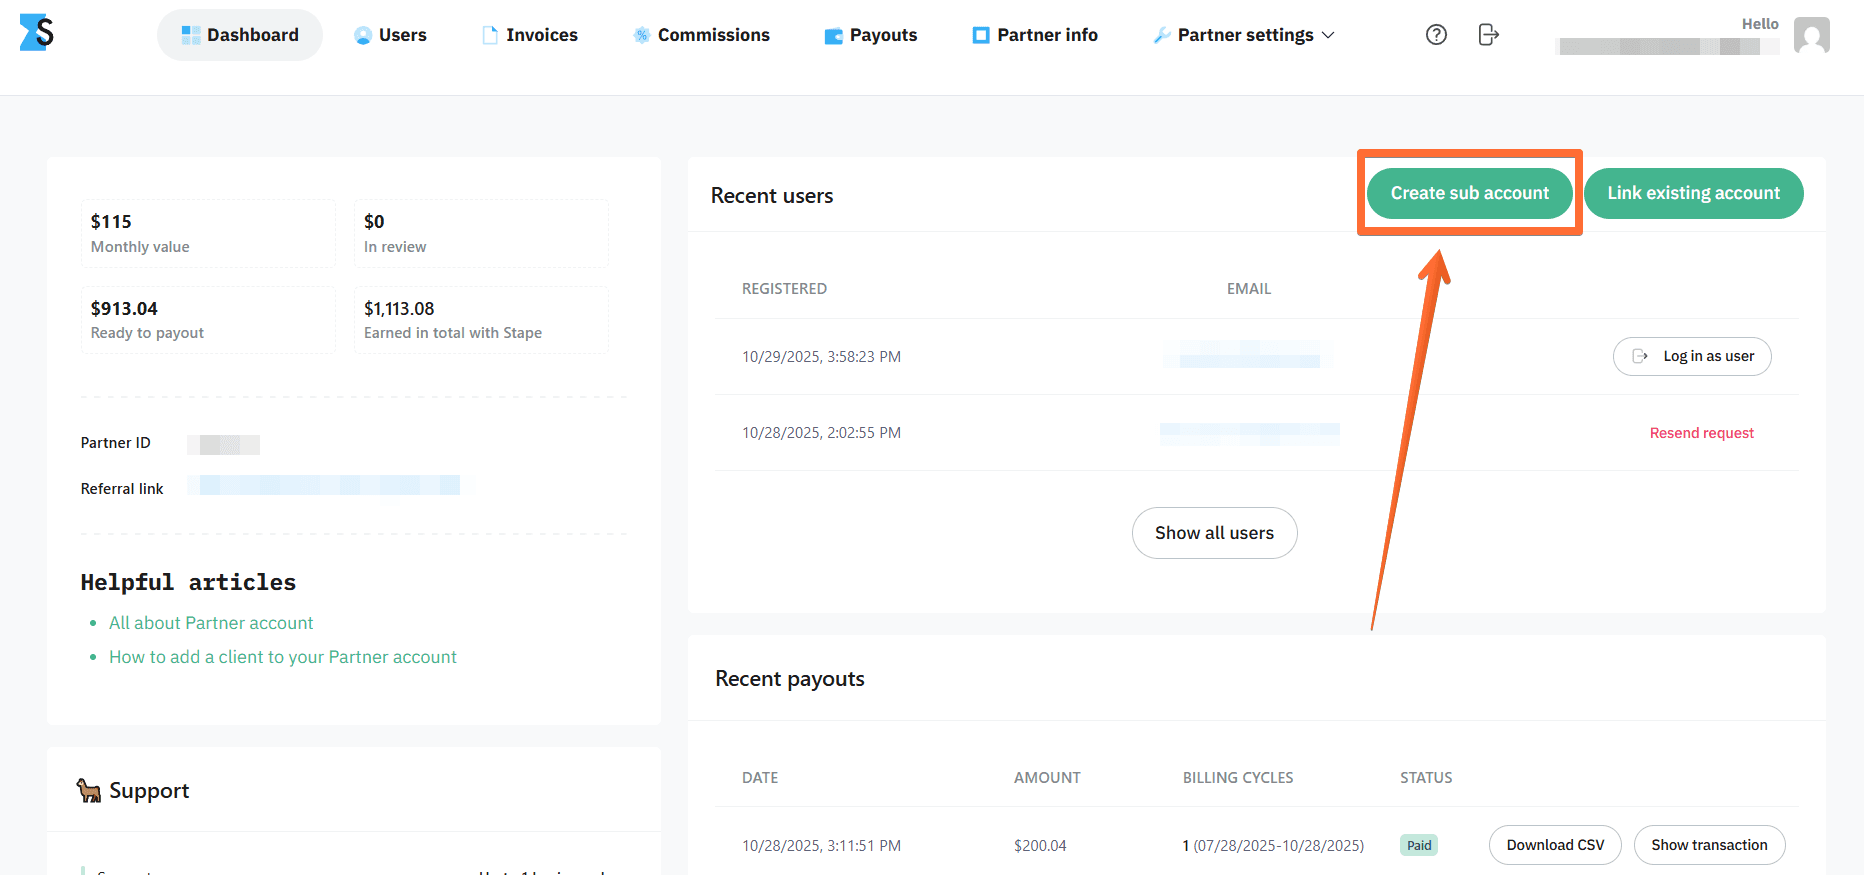Click the 10/28/2025, 2:02:55 PM registered date

(821, 433)
